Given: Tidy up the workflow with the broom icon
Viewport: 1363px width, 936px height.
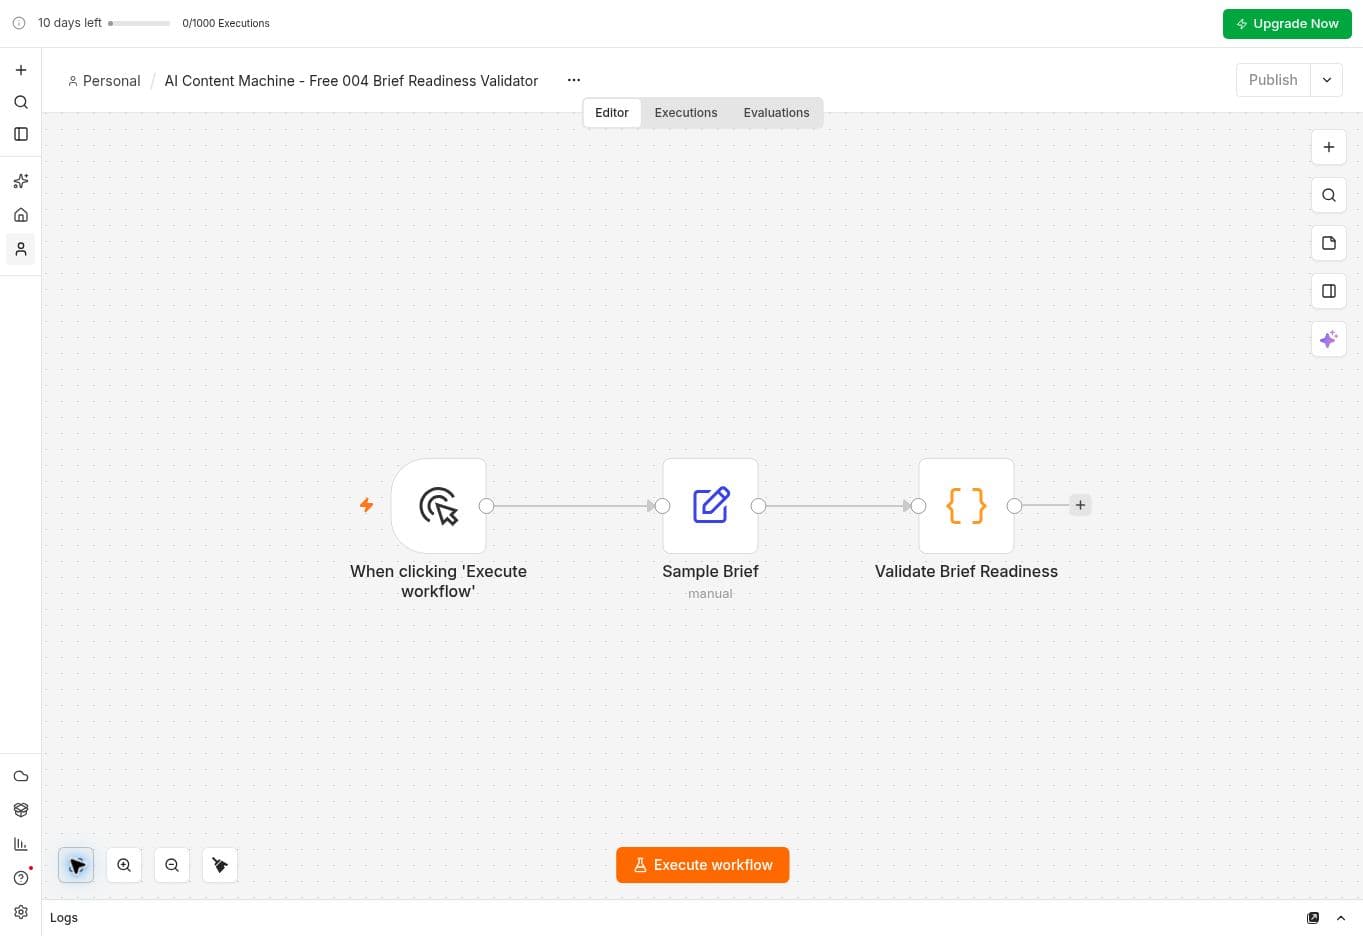Looking at the screenshot, I should pos(220,865).
